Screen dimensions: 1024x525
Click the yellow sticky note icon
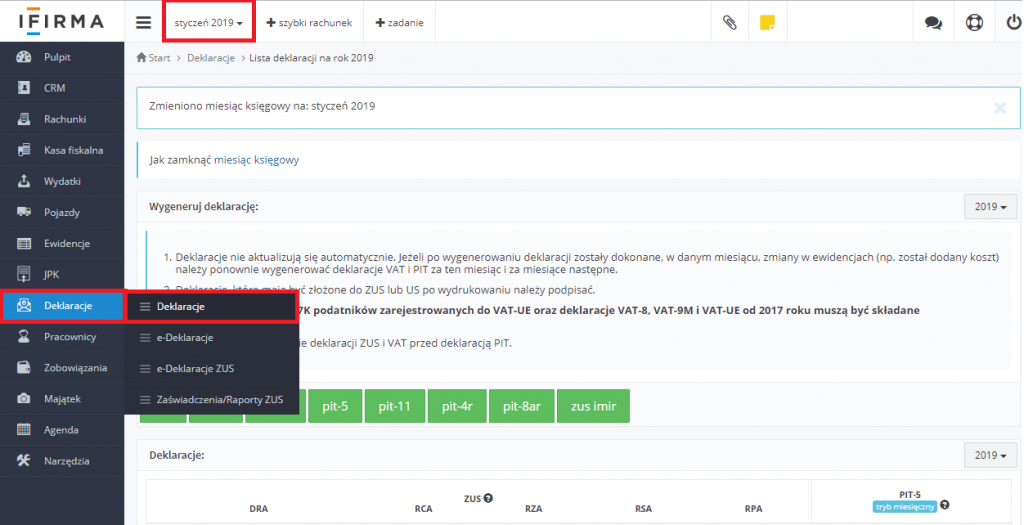pyautogui.click(x=767, y=22)
